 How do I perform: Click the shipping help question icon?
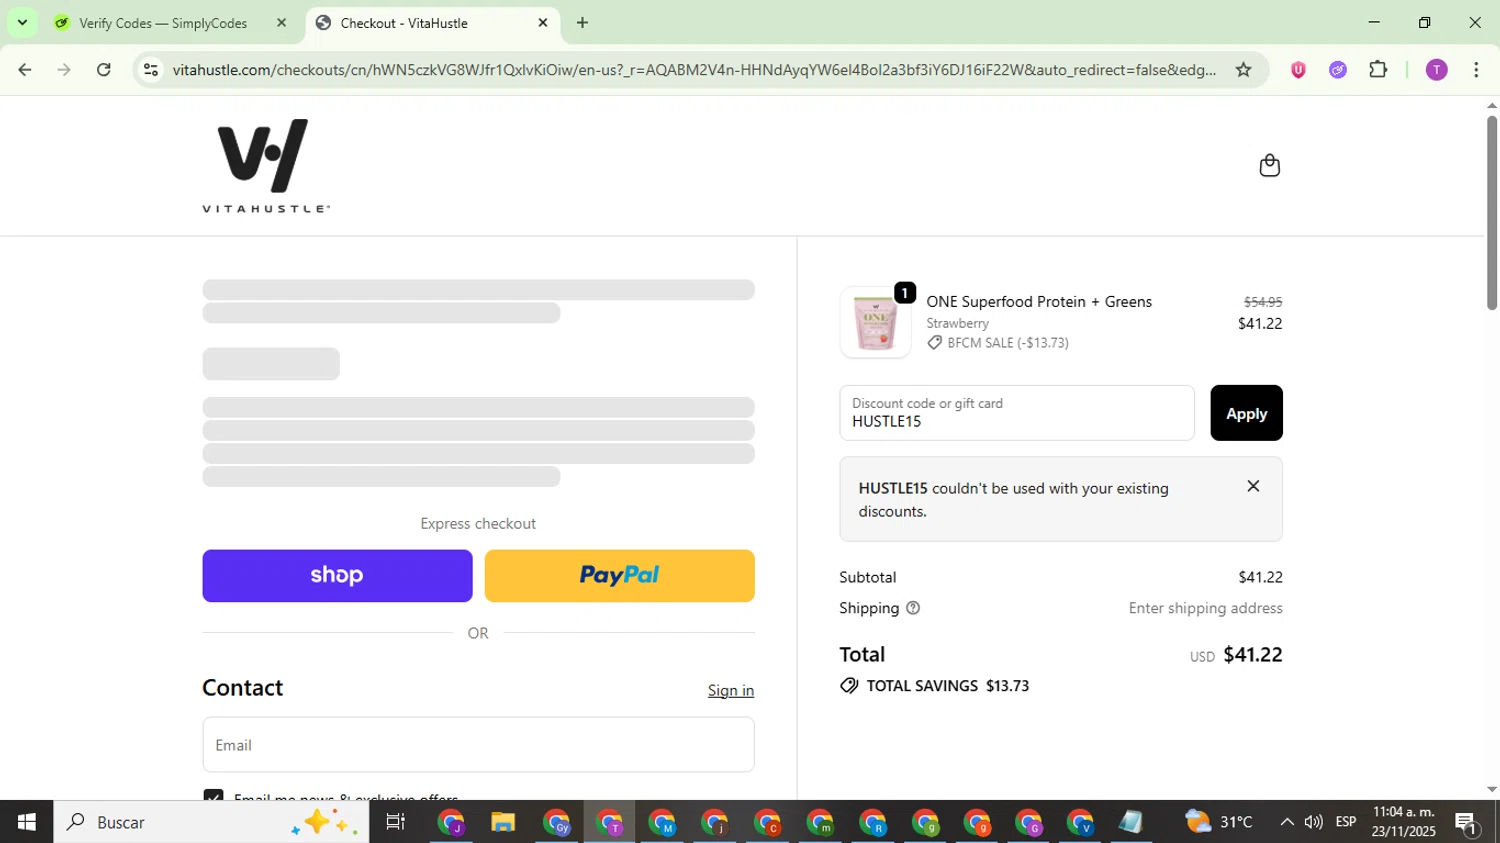912,608
